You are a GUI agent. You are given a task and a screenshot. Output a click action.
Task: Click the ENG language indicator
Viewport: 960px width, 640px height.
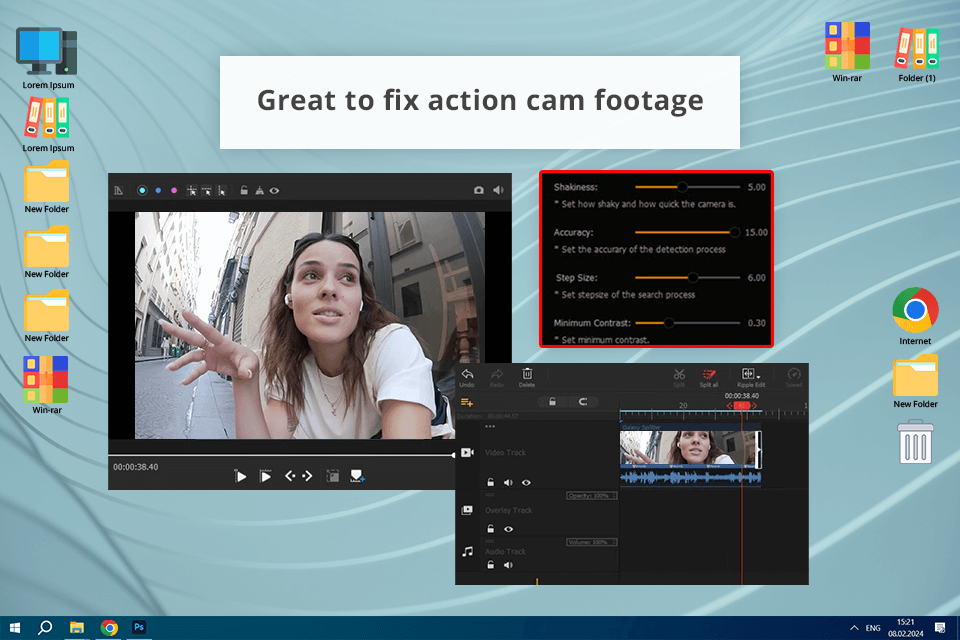[x=873, y=628]
